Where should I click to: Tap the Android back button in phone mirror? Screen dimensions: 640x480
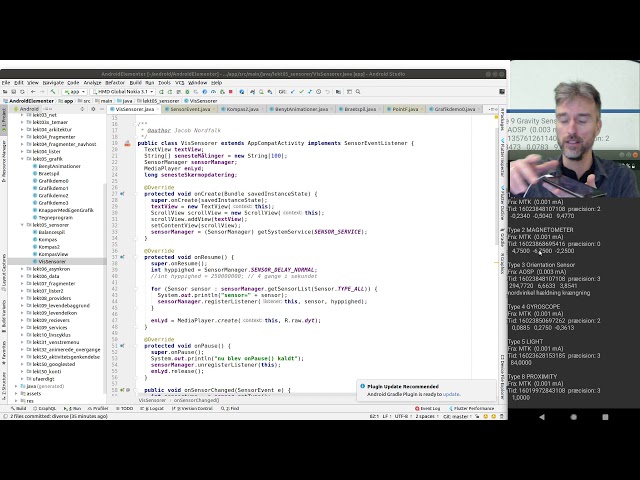[542, 417]
